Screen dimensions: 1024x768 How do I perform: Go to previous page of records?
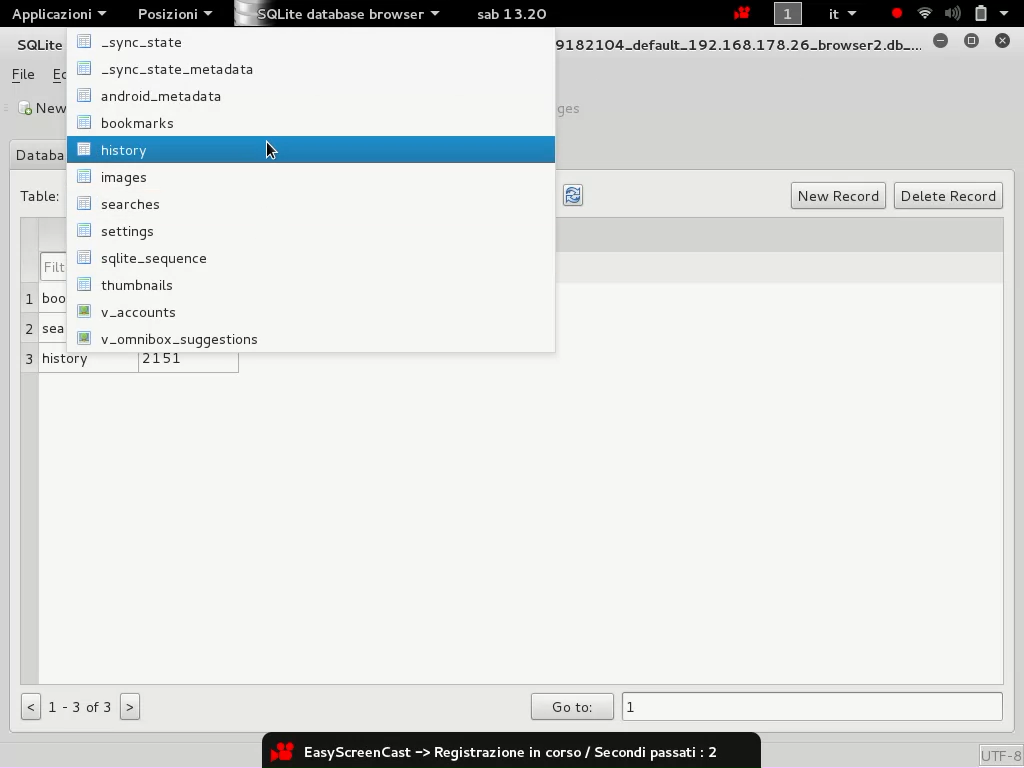tap(31, 707)
